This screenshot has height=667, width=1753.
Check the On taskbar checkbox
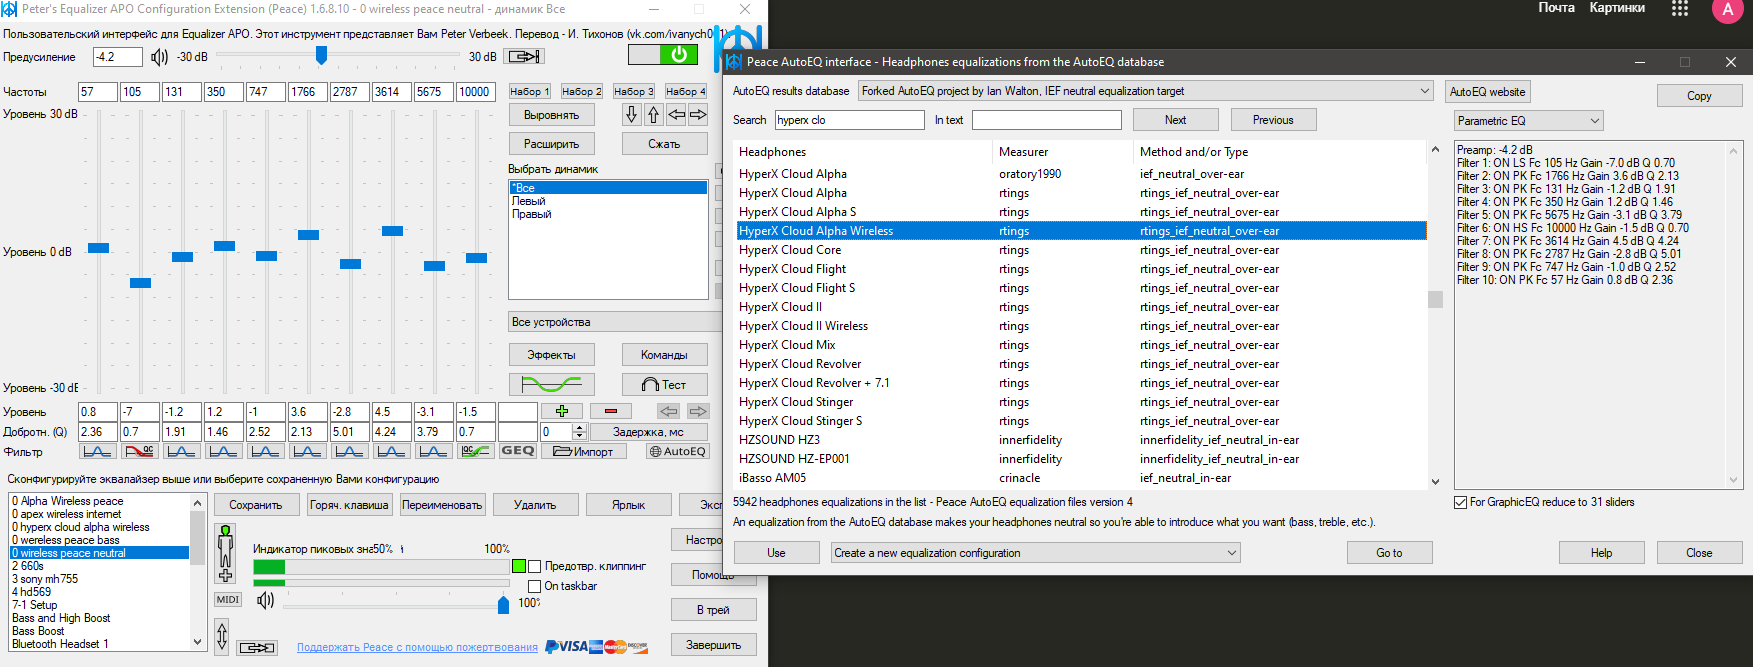[535, 586]
